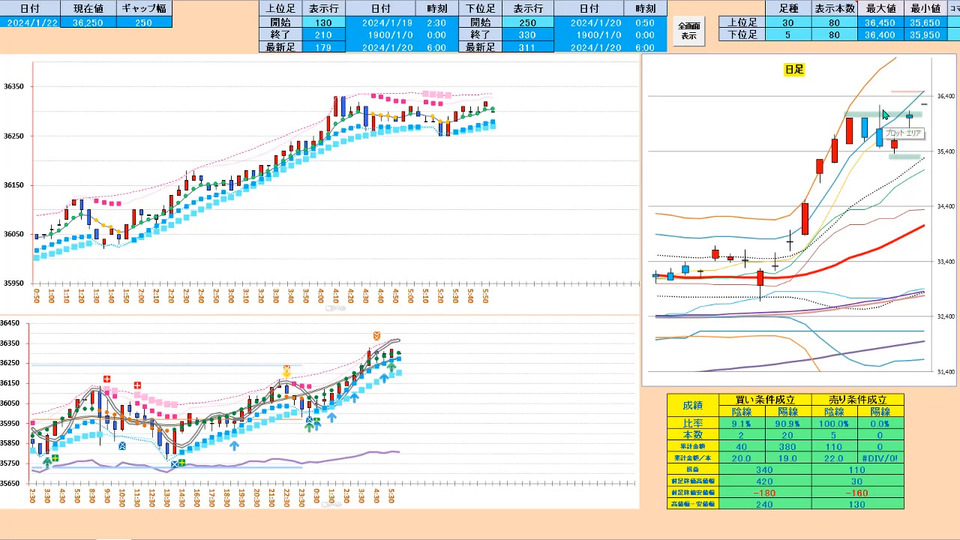Viewport: 960px width, 540px height.
Task: Select the 100.0% ratio cell
Action: tap(834, 423)
